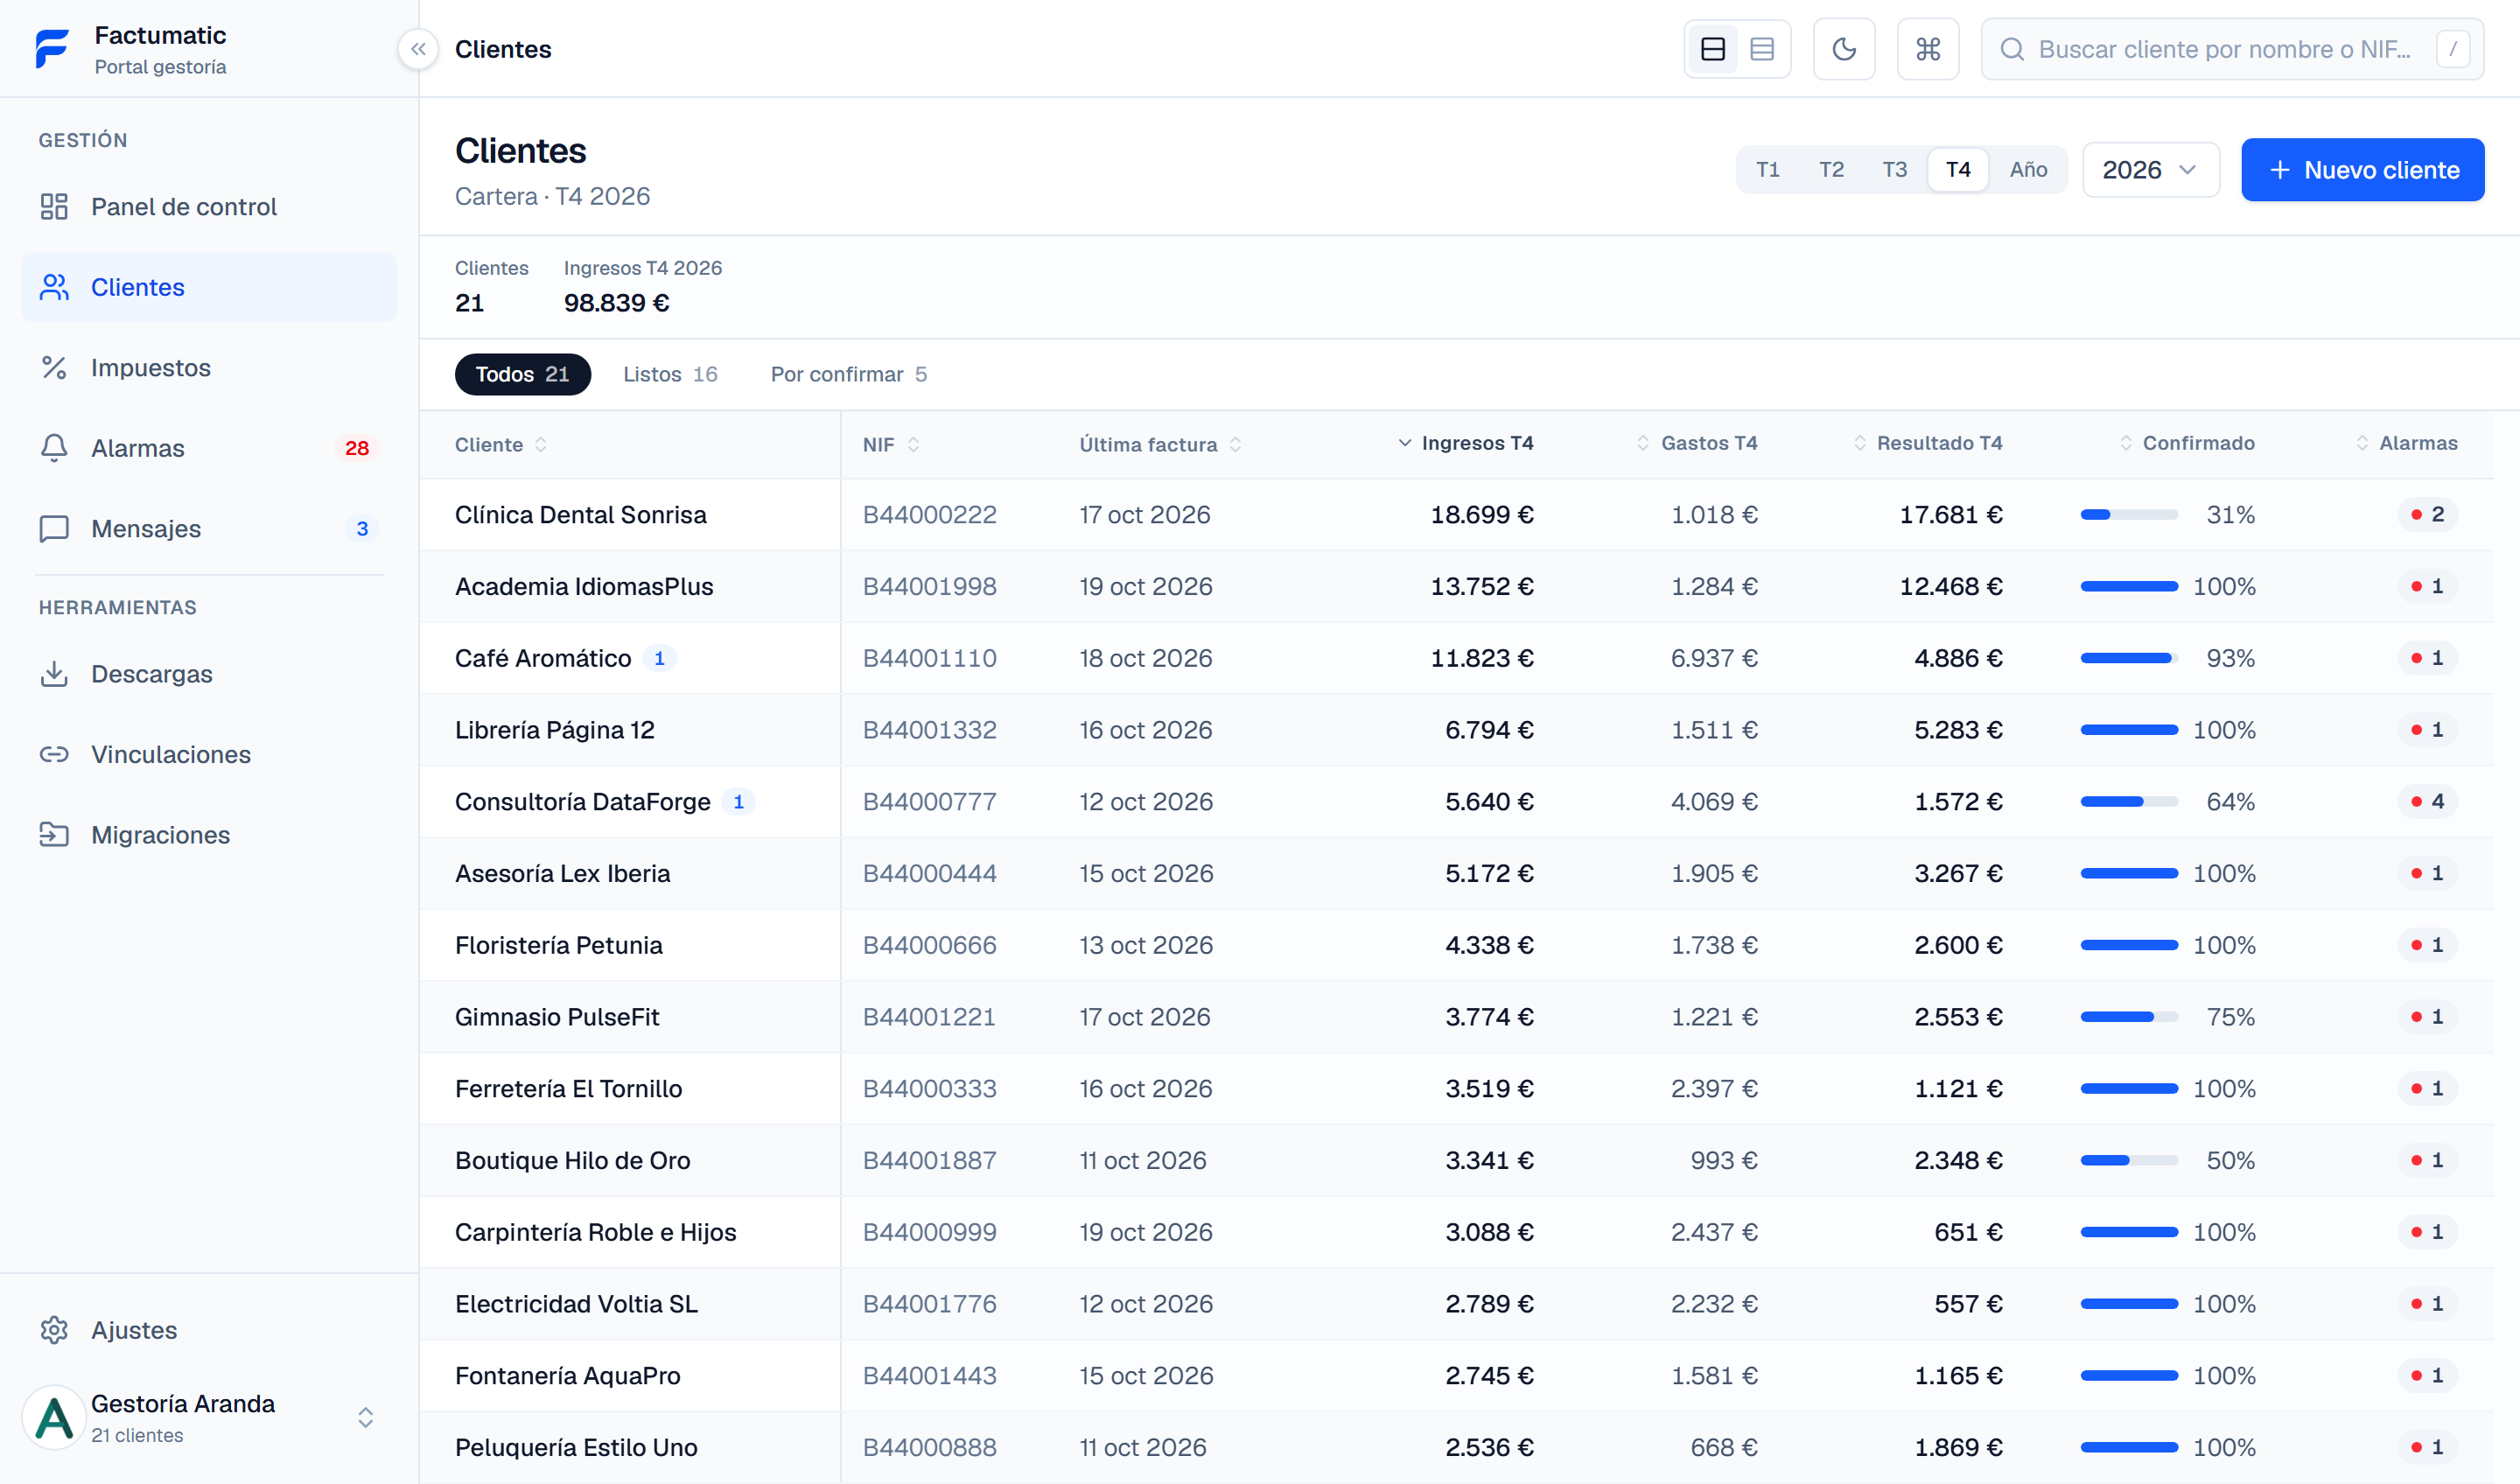Select T3 quarter period
The image size is (2520, 1484).
[1895, 170]
